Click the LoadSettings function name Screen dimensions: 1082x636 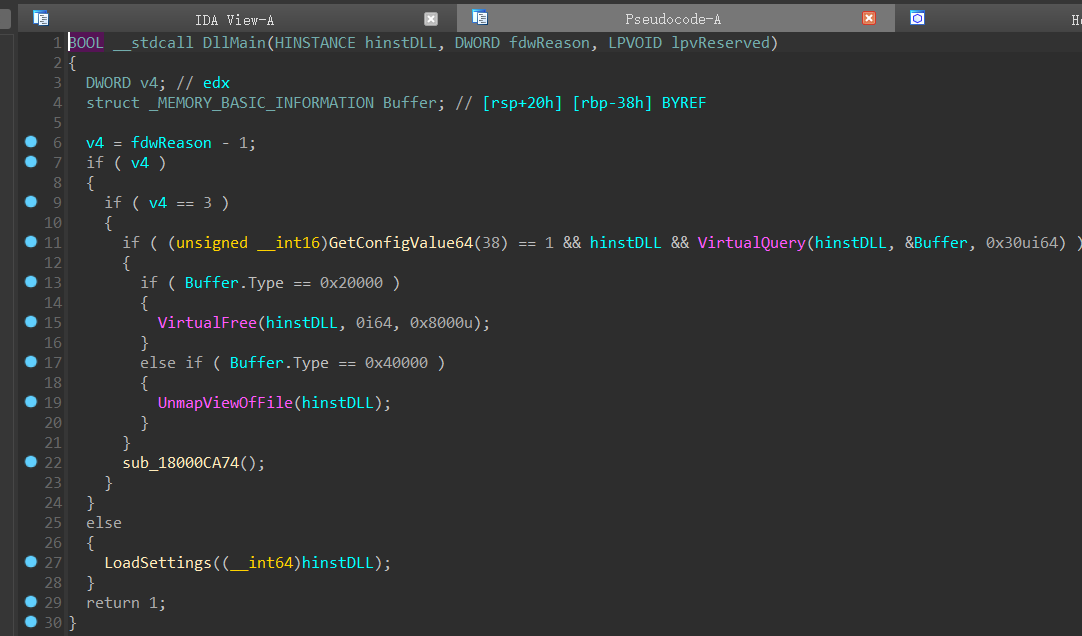click(x=157, y=563)
